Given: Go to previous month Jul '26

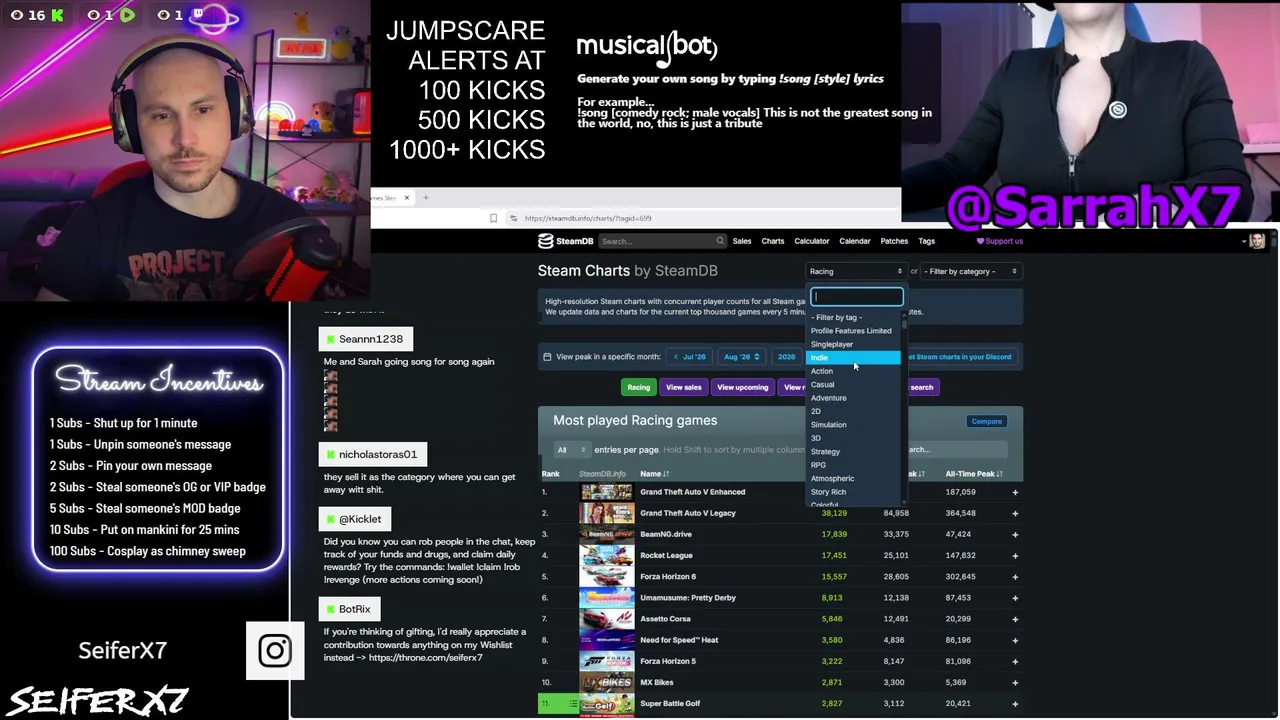Looking at the screenshot, I should pyautogui.click(x=690, y=357).
